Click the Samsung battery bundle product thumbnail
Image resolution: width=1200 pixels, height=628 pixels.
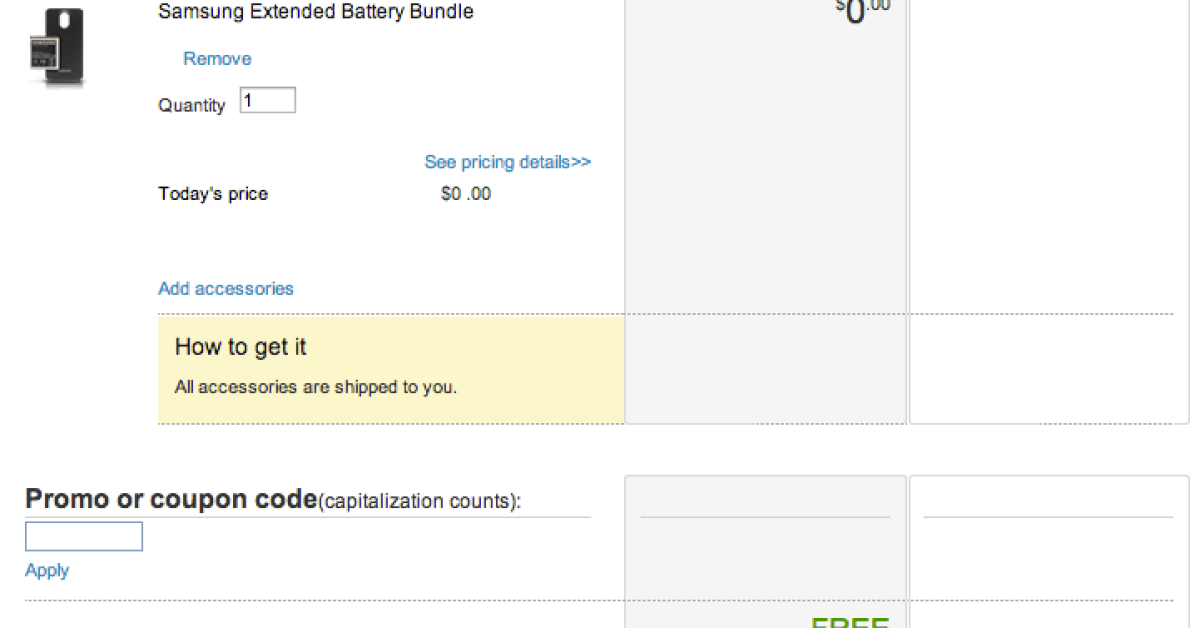click(x=56, y=47)
